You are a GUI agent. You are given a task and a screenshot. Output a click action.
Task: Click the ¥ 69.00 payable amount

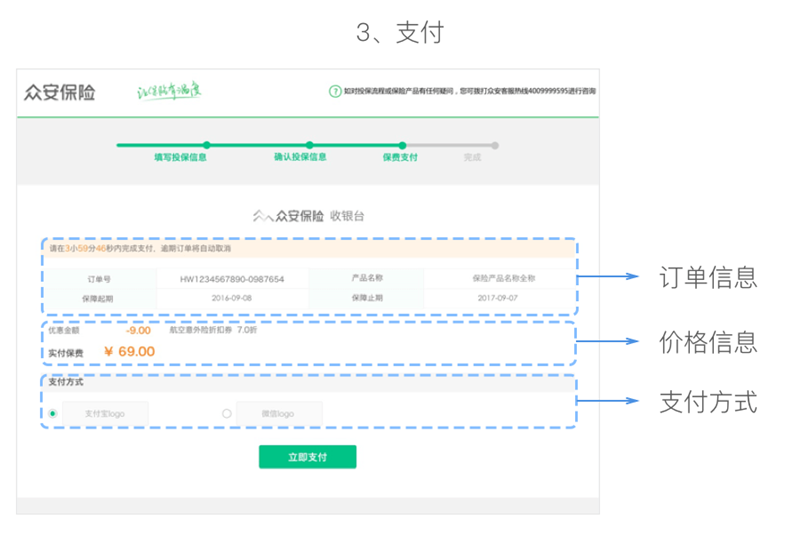tap(129, 351)
